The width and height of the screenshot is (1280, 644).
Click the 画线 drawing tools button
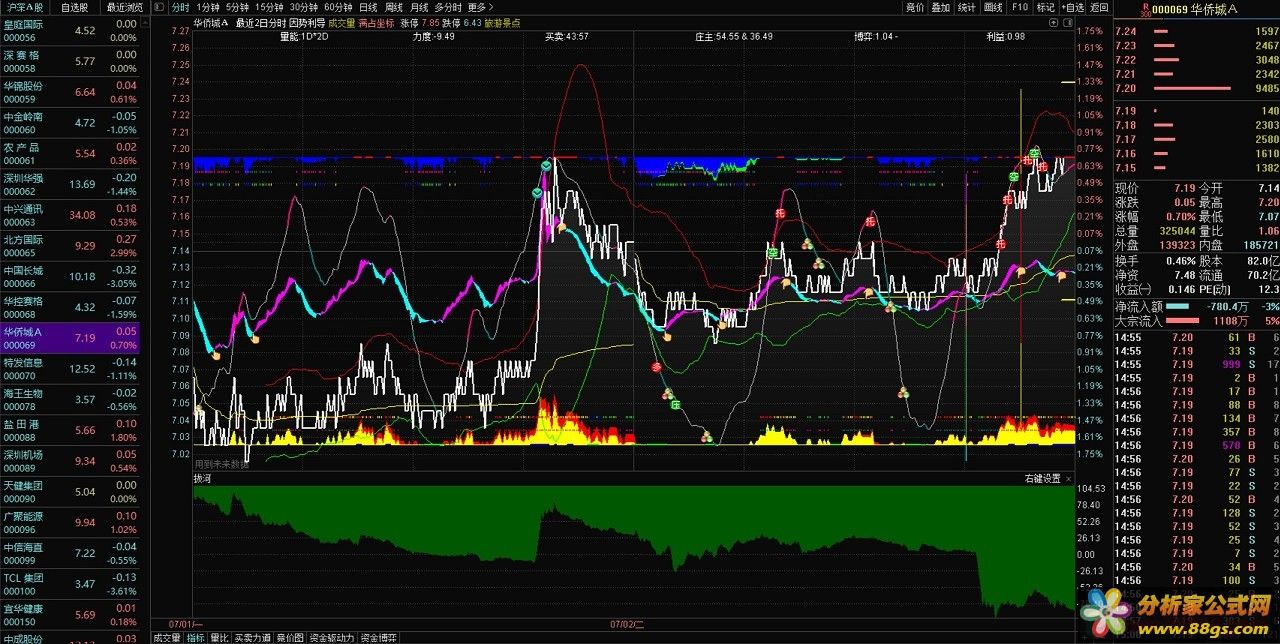[993, 7]
